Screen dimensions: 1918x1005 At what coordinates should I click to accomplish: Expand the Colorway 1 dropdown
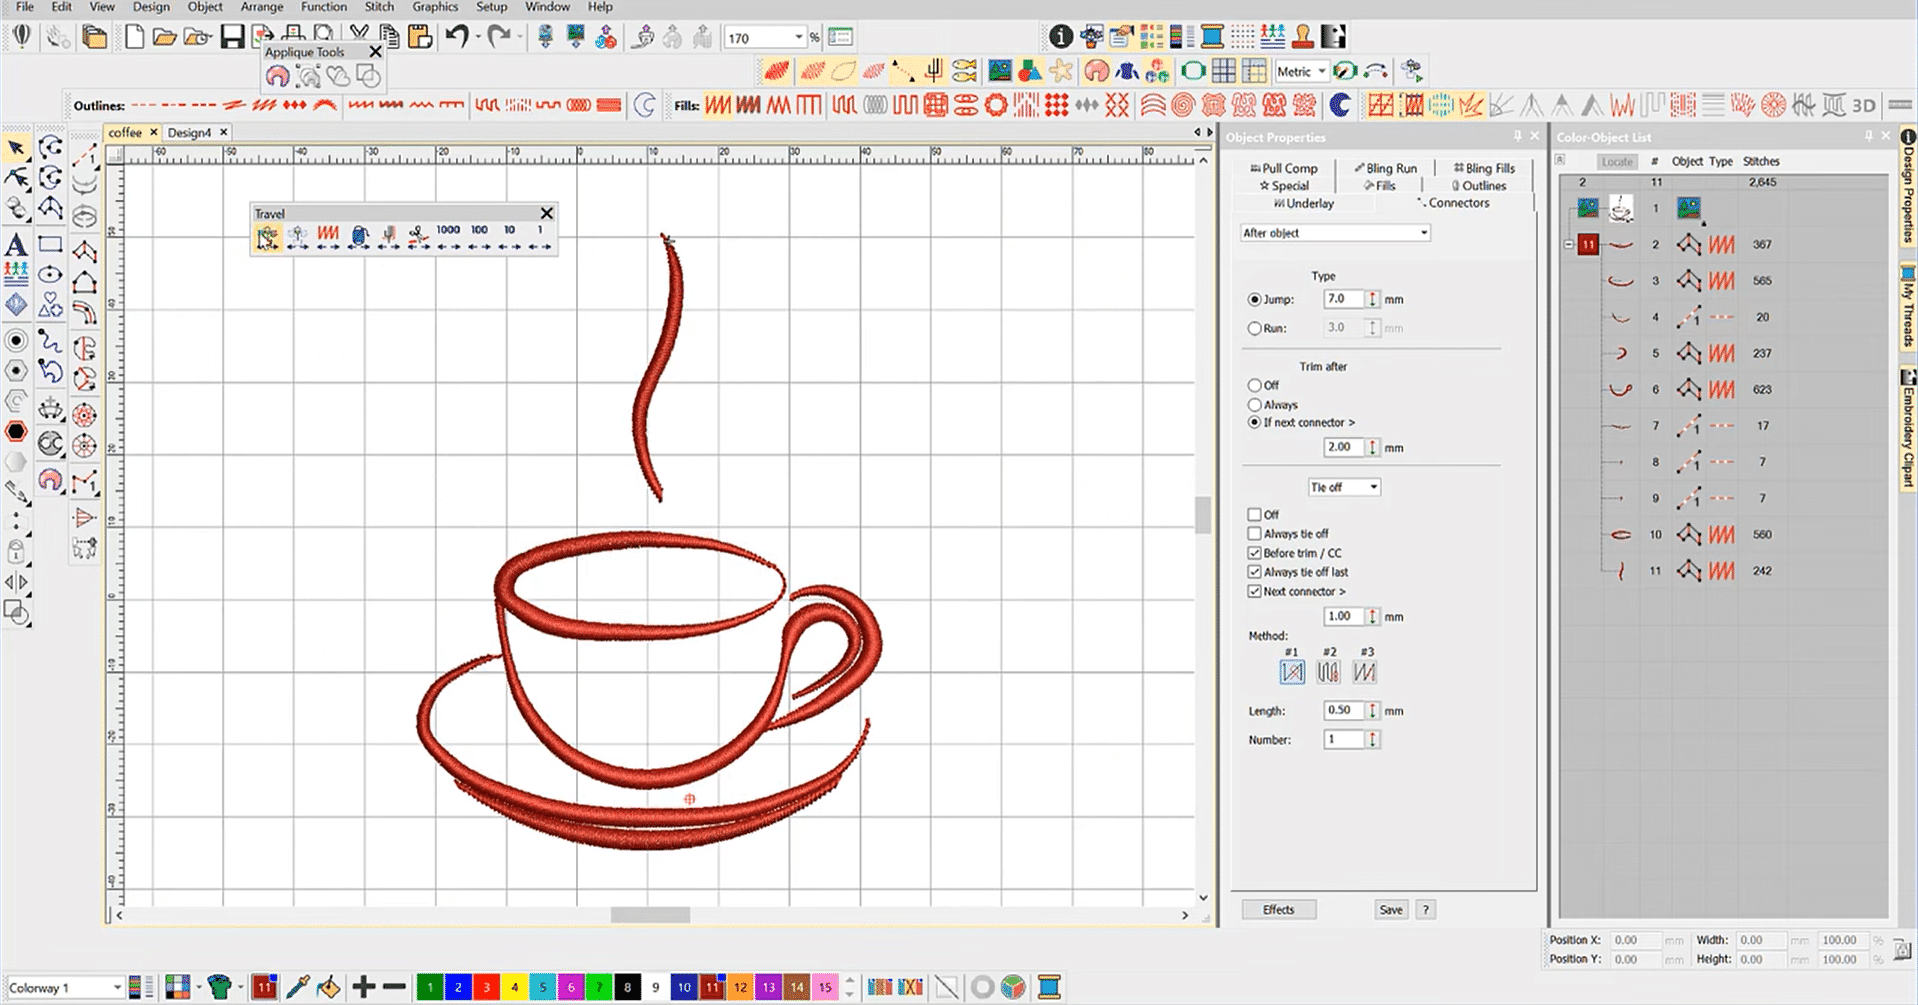[116, 988]
